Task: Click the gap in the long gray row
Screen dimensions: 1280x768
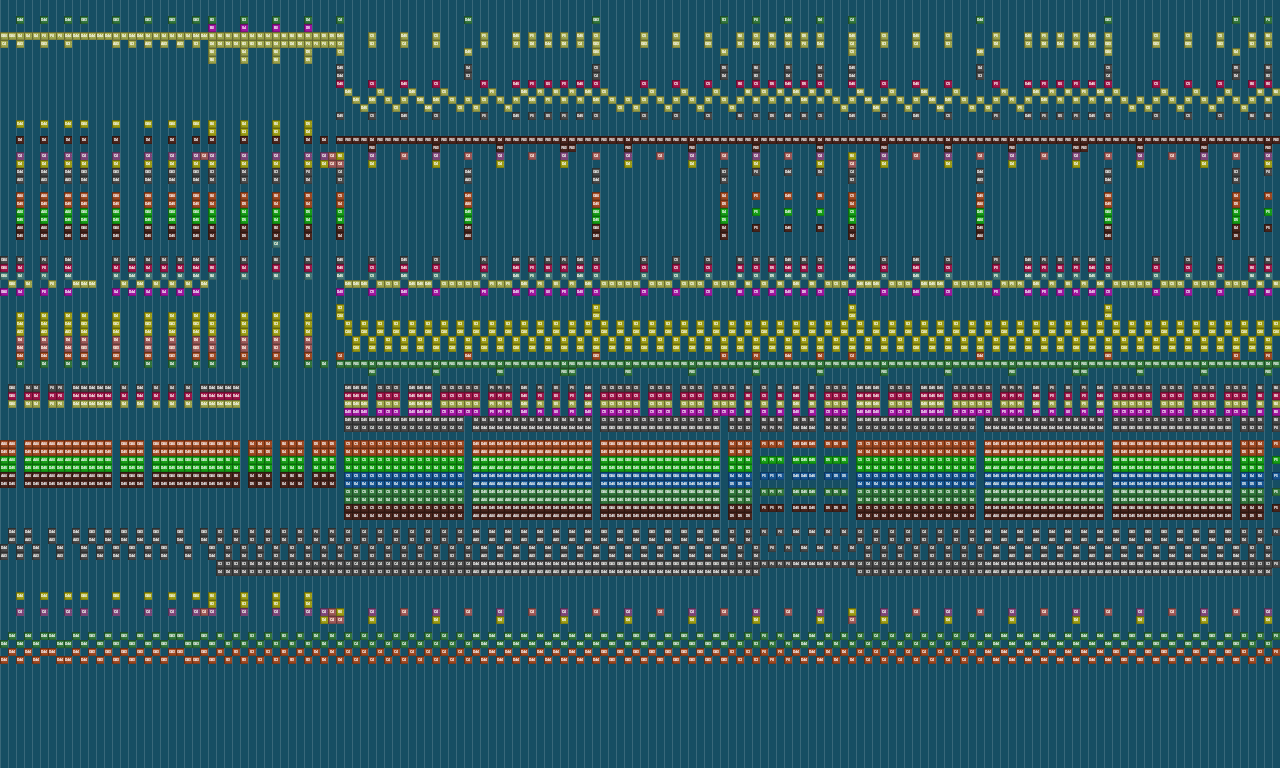Action: point(806,571)
